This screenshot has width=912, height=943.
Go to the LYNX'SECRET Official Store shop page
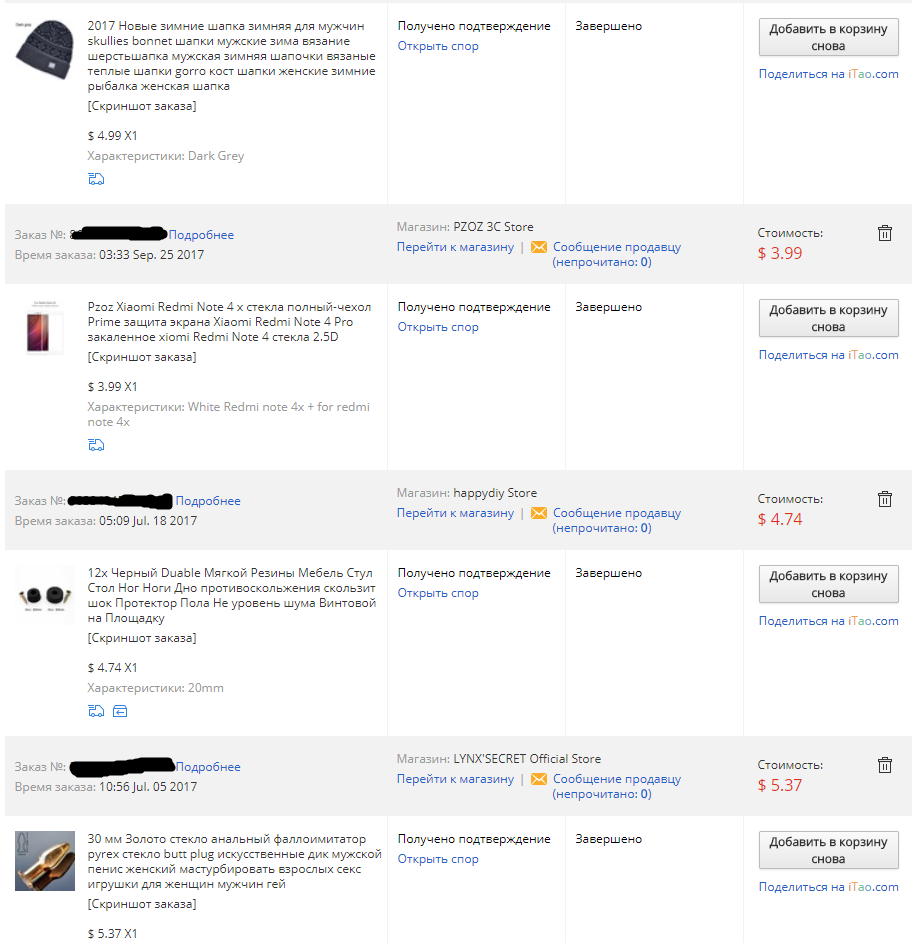(455, 779)
